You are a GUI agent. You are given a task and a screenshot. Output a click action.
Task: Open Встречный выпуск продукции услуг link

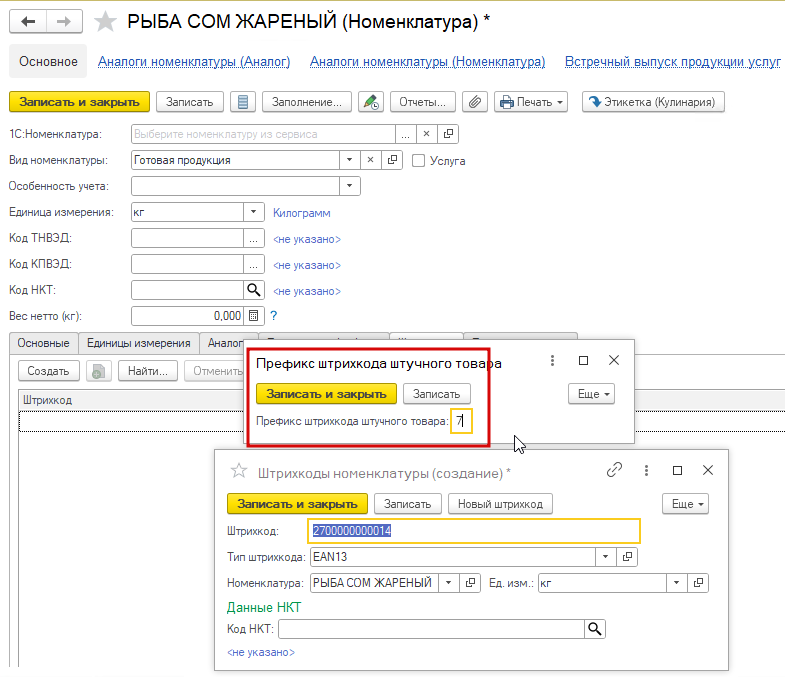pos(673,62)
